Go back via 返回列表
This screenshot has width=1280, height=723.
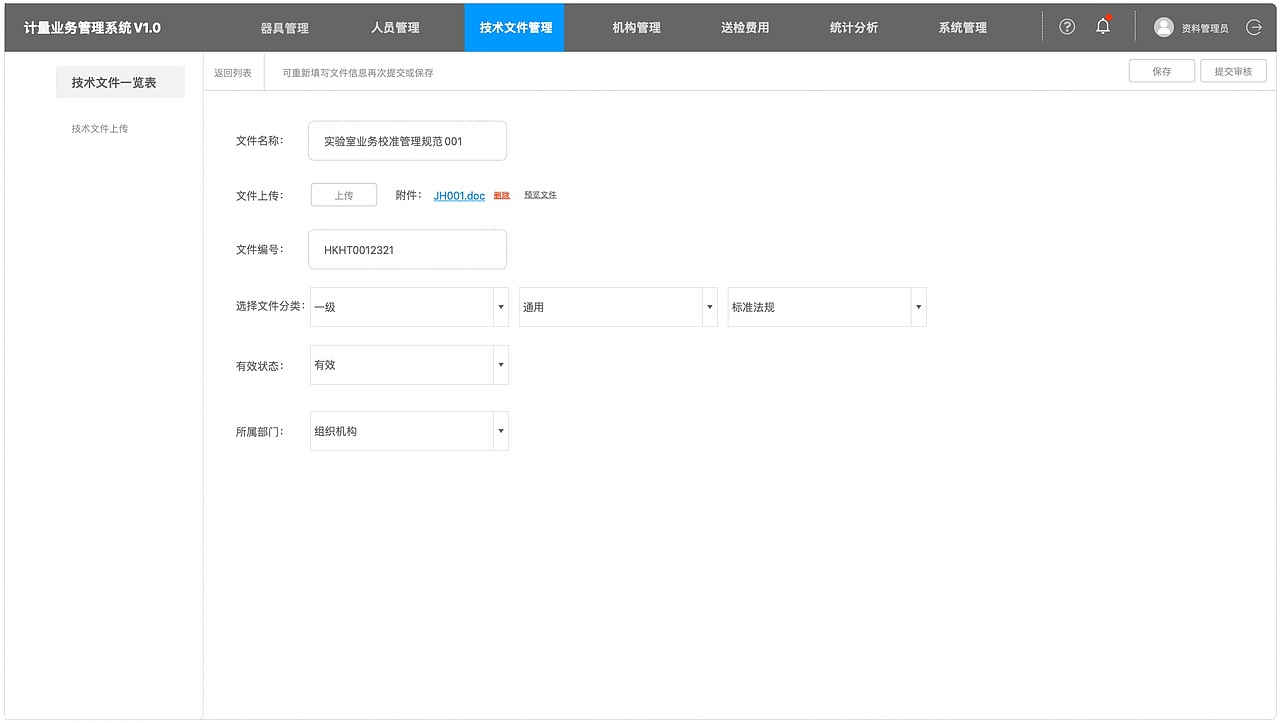tap(233, 73)
